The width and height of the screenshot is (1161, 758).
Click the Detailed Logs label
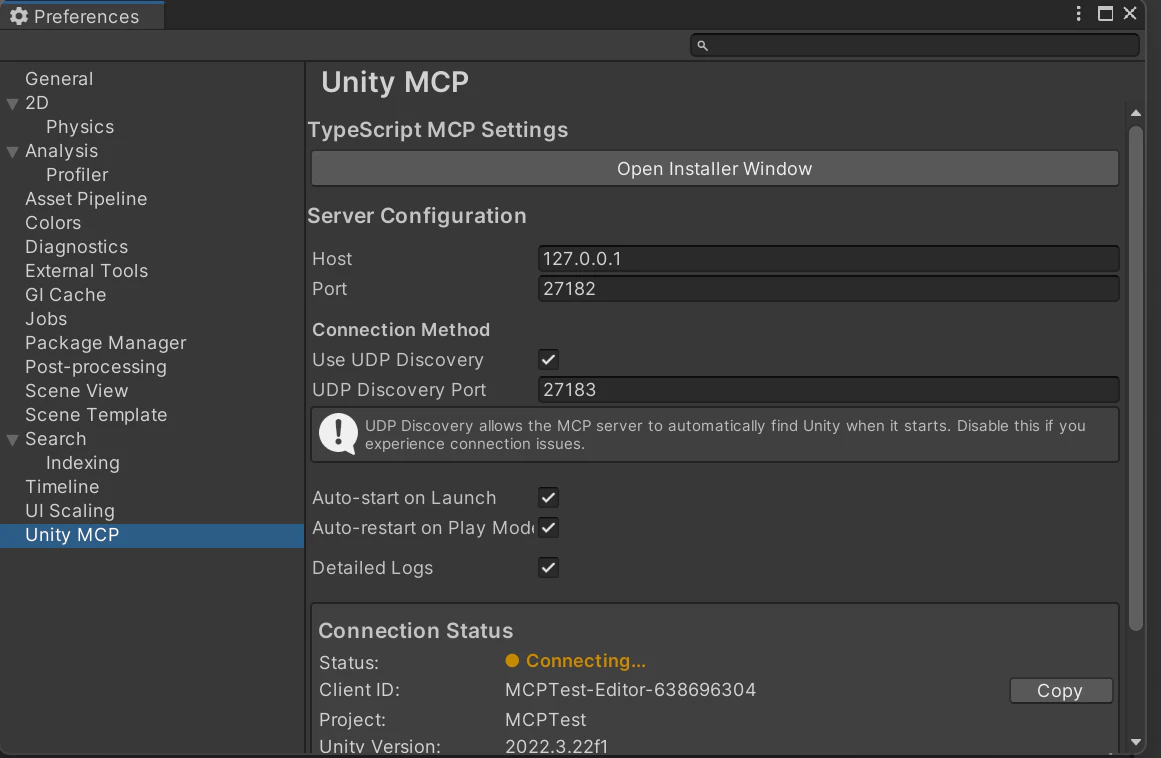tap(372, 568)
